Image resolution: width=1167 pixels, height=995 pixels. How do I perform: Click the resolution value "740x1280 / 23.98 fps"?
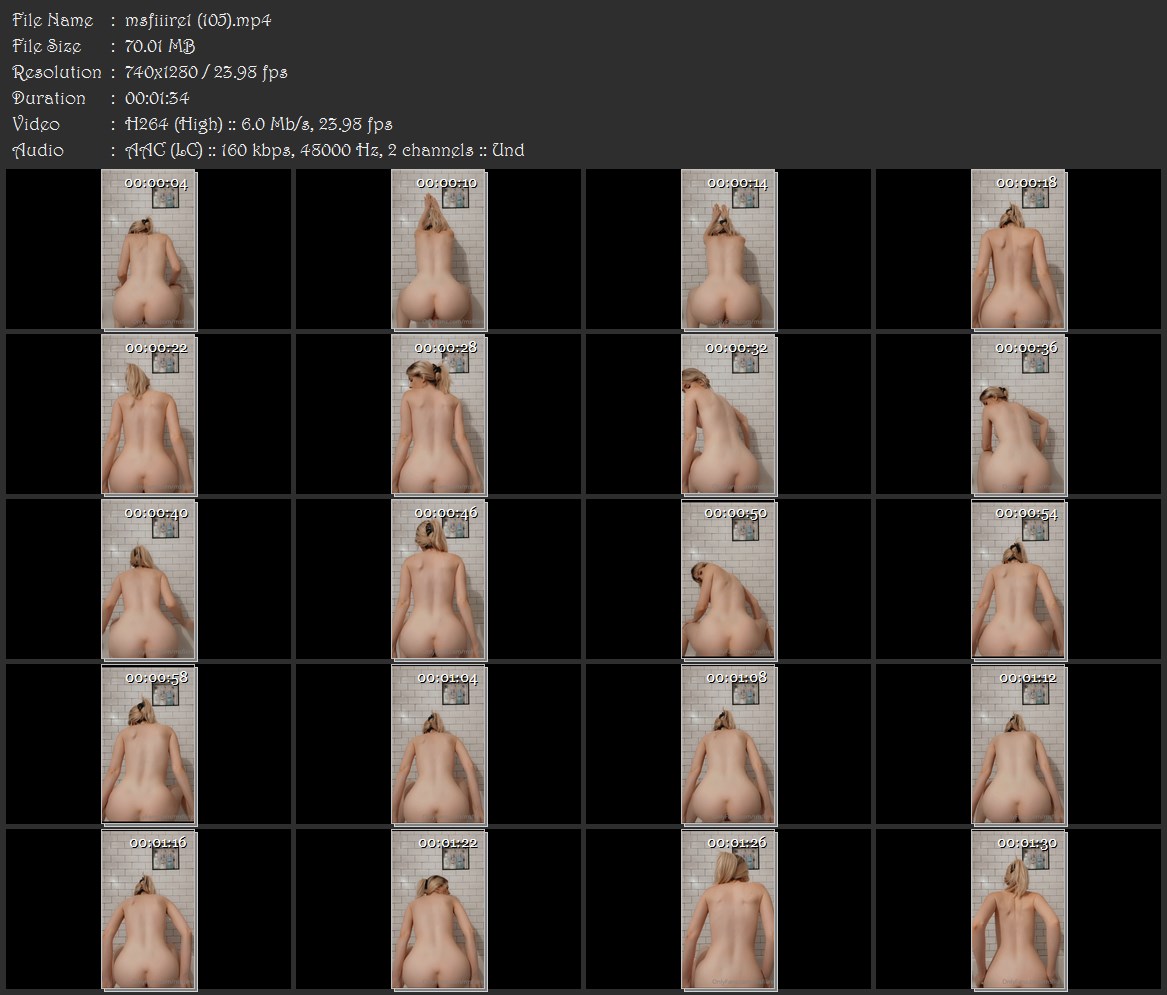tap(206, 72)
